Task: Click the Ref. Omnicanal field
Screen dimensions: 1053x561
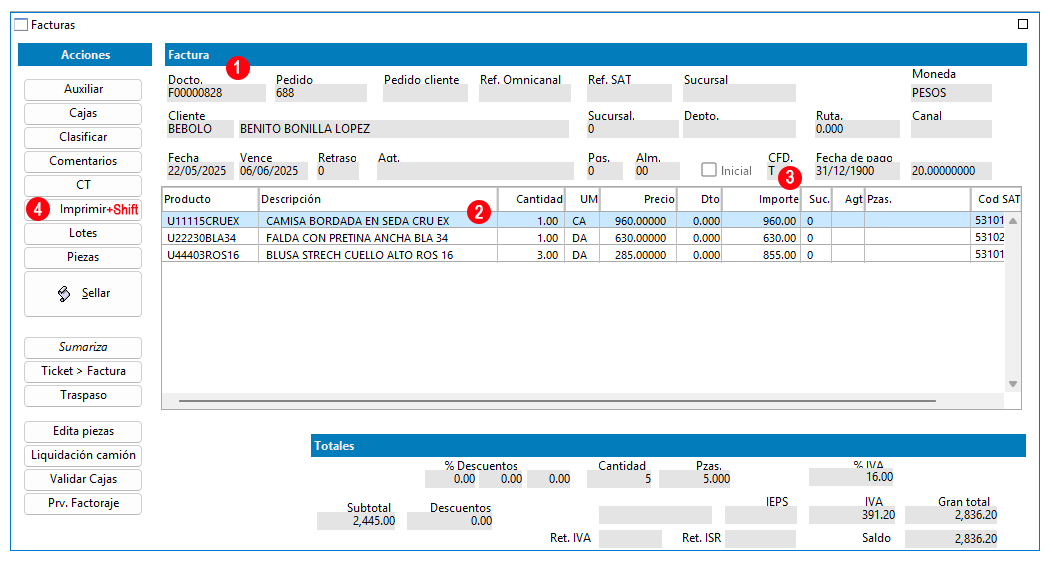Action: point(524,93)
